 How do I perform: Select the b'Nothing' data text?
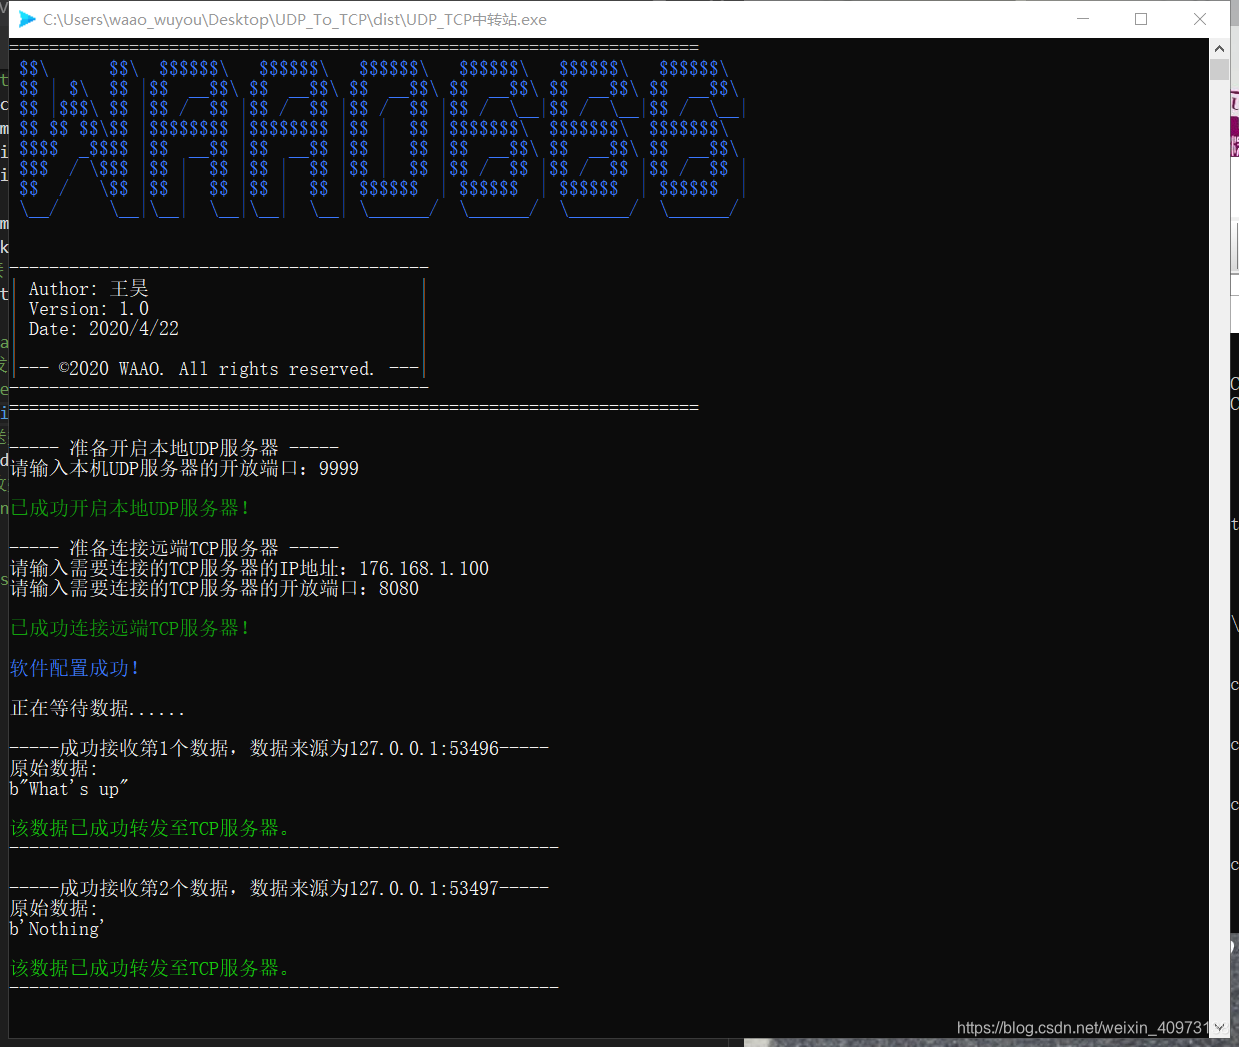tap(55, 928)
